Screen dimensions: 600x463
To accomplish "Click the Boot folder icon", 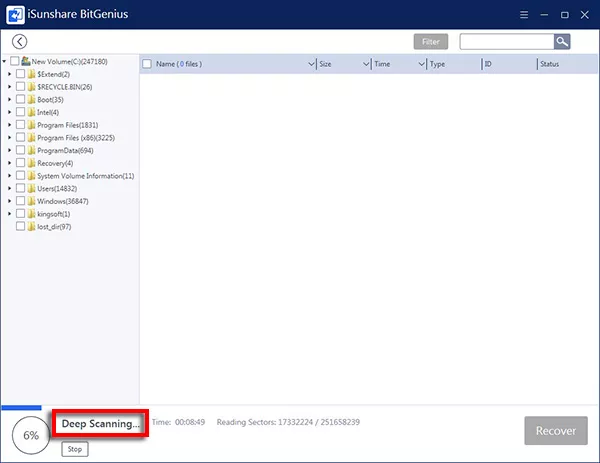I will [x=32, y=99].
